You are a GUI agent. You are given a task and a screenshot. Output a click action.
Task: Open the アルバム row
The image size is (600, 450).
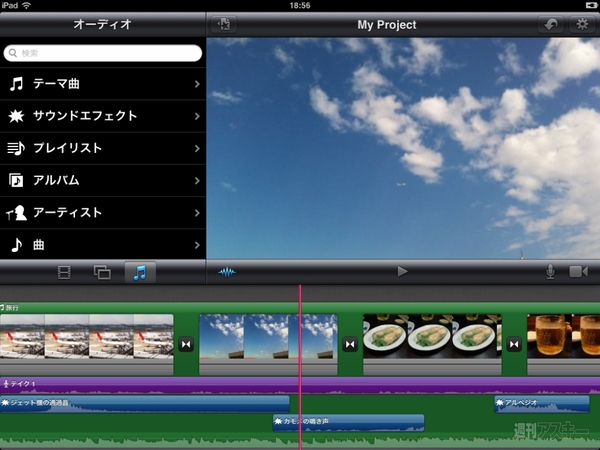click(x=103, y=180)
